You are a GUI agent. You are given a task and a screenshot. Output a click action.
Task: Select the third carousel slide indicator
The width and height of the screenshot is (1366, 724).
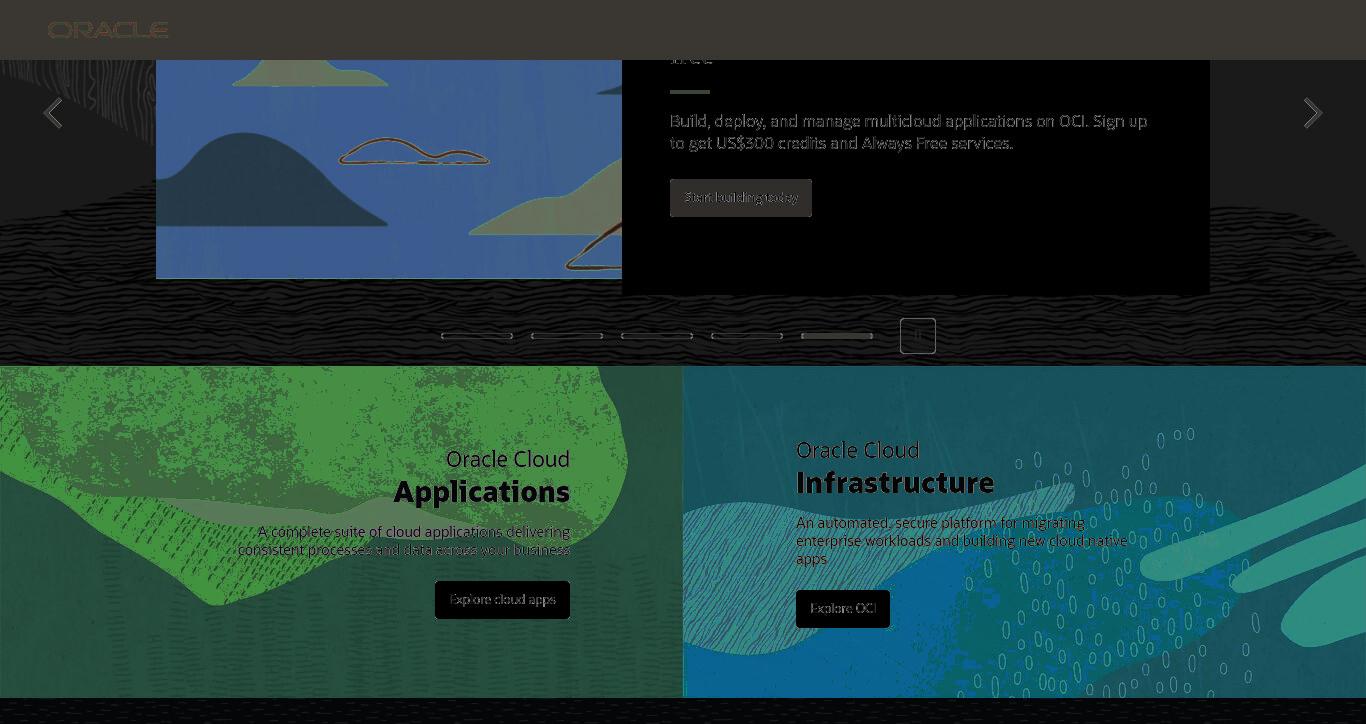[657, 336]
